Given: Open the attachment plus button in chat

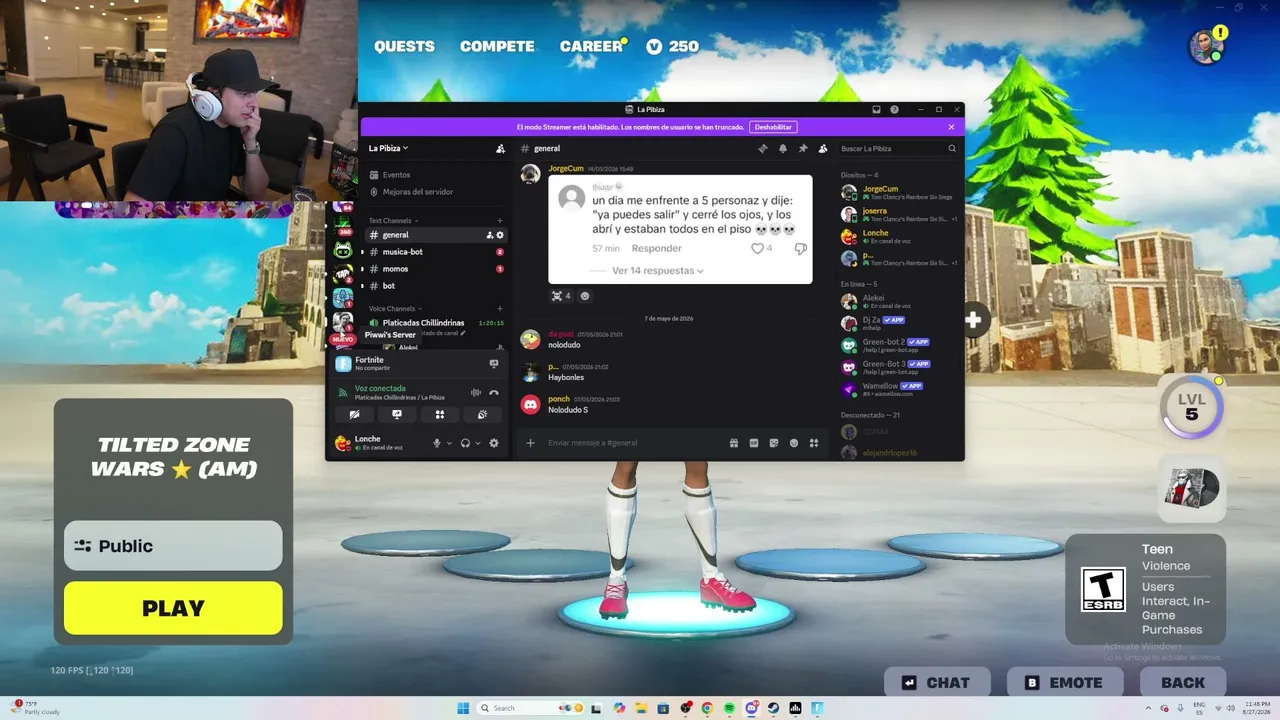Looking at the screenshot, I should 531,443.
